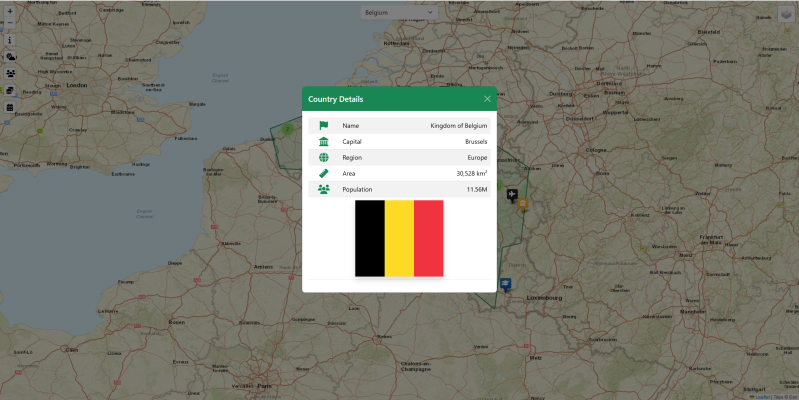Open the Leaflet attribution link
The height and width of the screenshot is (400, 799).
click(761, 396)
